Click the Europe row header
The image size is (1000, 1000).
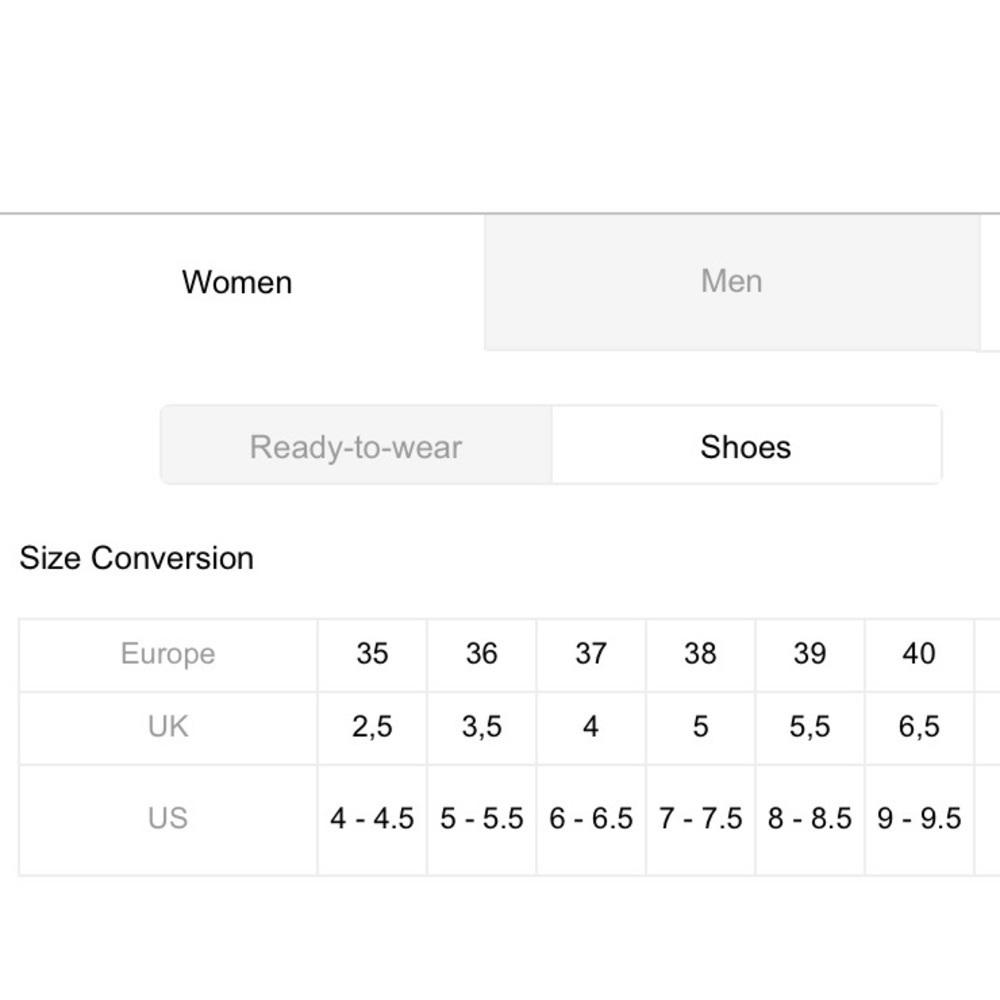pos(168,654)
